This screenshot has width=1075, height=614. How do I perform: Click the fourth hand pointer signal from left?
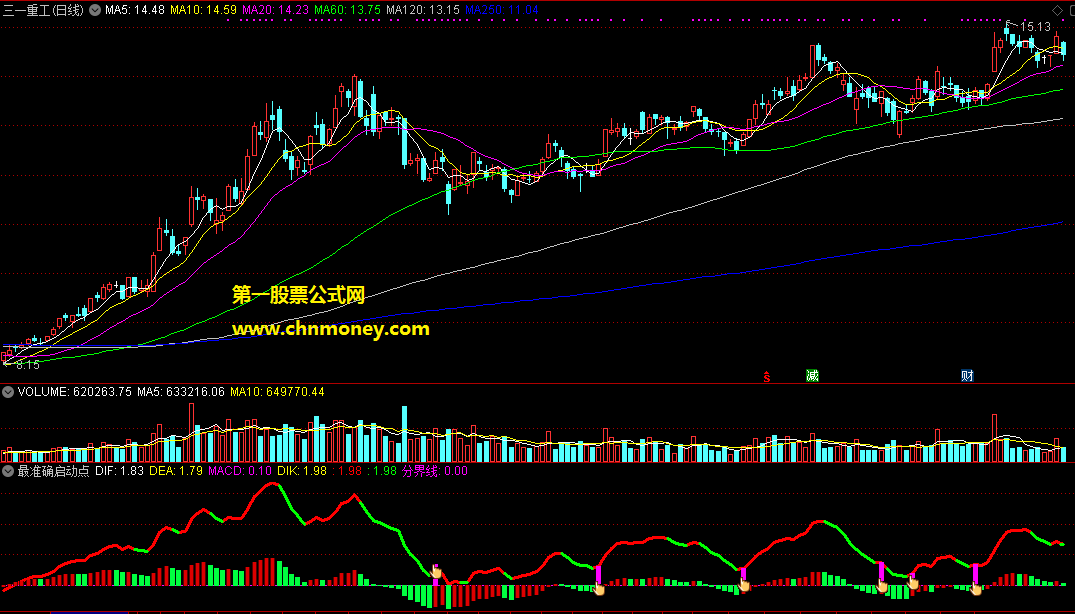pos(883,586)
